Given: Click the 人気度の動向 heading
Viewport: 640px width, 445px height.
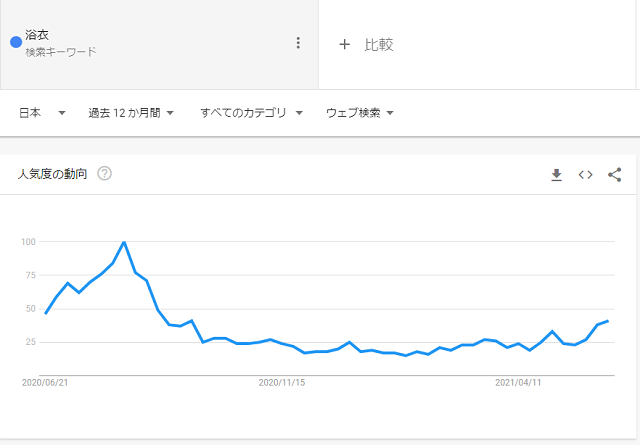Looking at the screenshot, I should click(52, 174).
